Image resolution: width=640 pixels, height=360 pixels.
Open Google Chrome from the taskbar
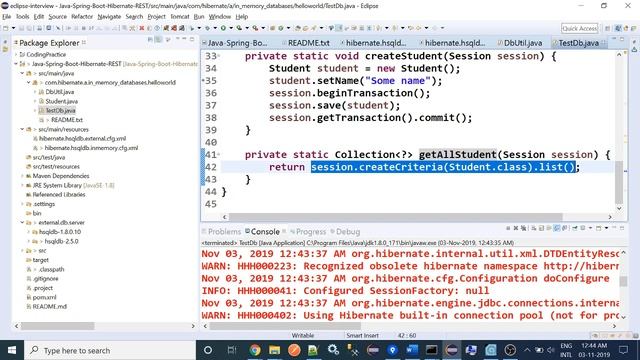tap(255, 350)
